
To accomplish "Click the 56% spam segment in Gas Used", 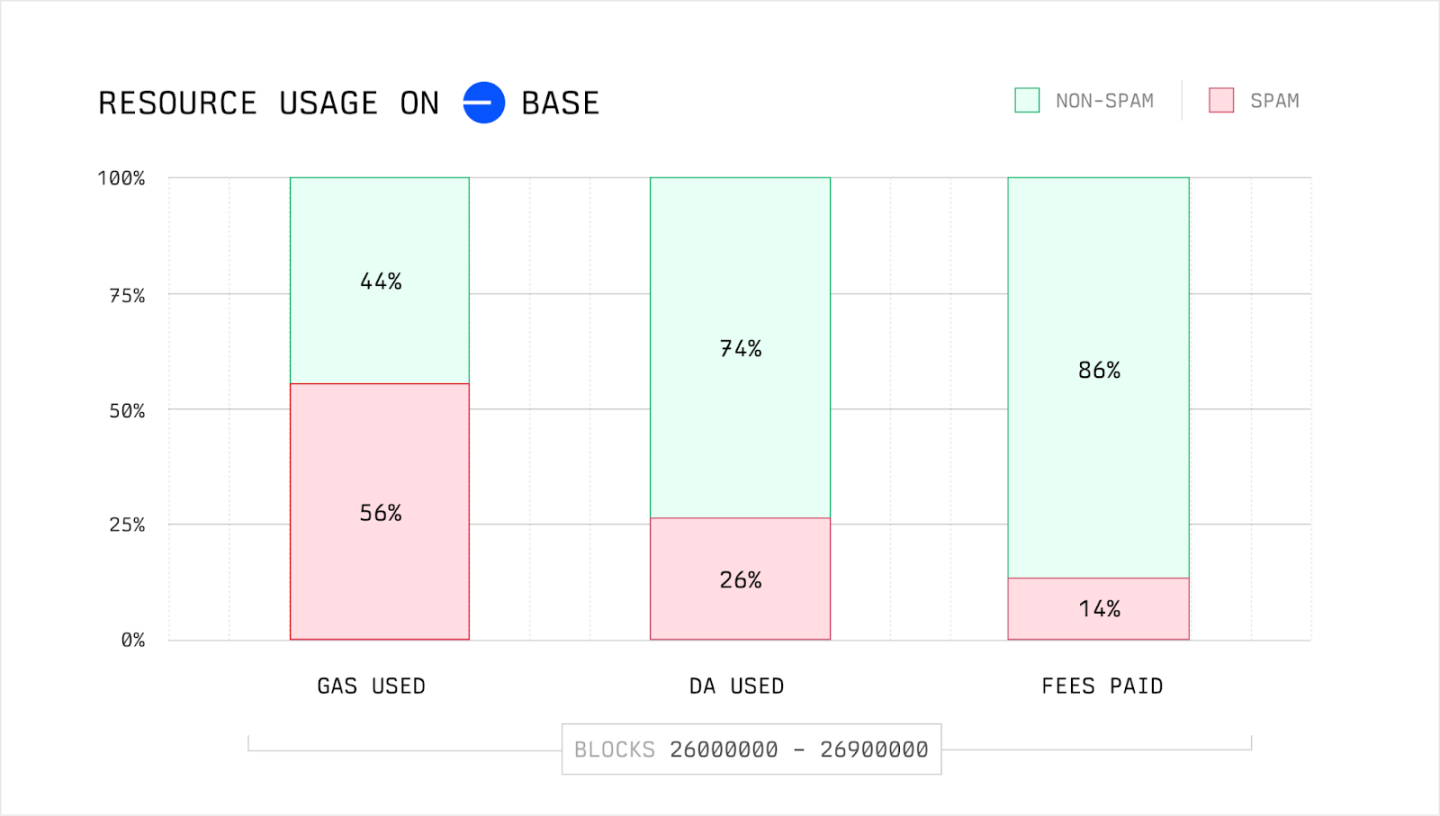I will 380,512.
